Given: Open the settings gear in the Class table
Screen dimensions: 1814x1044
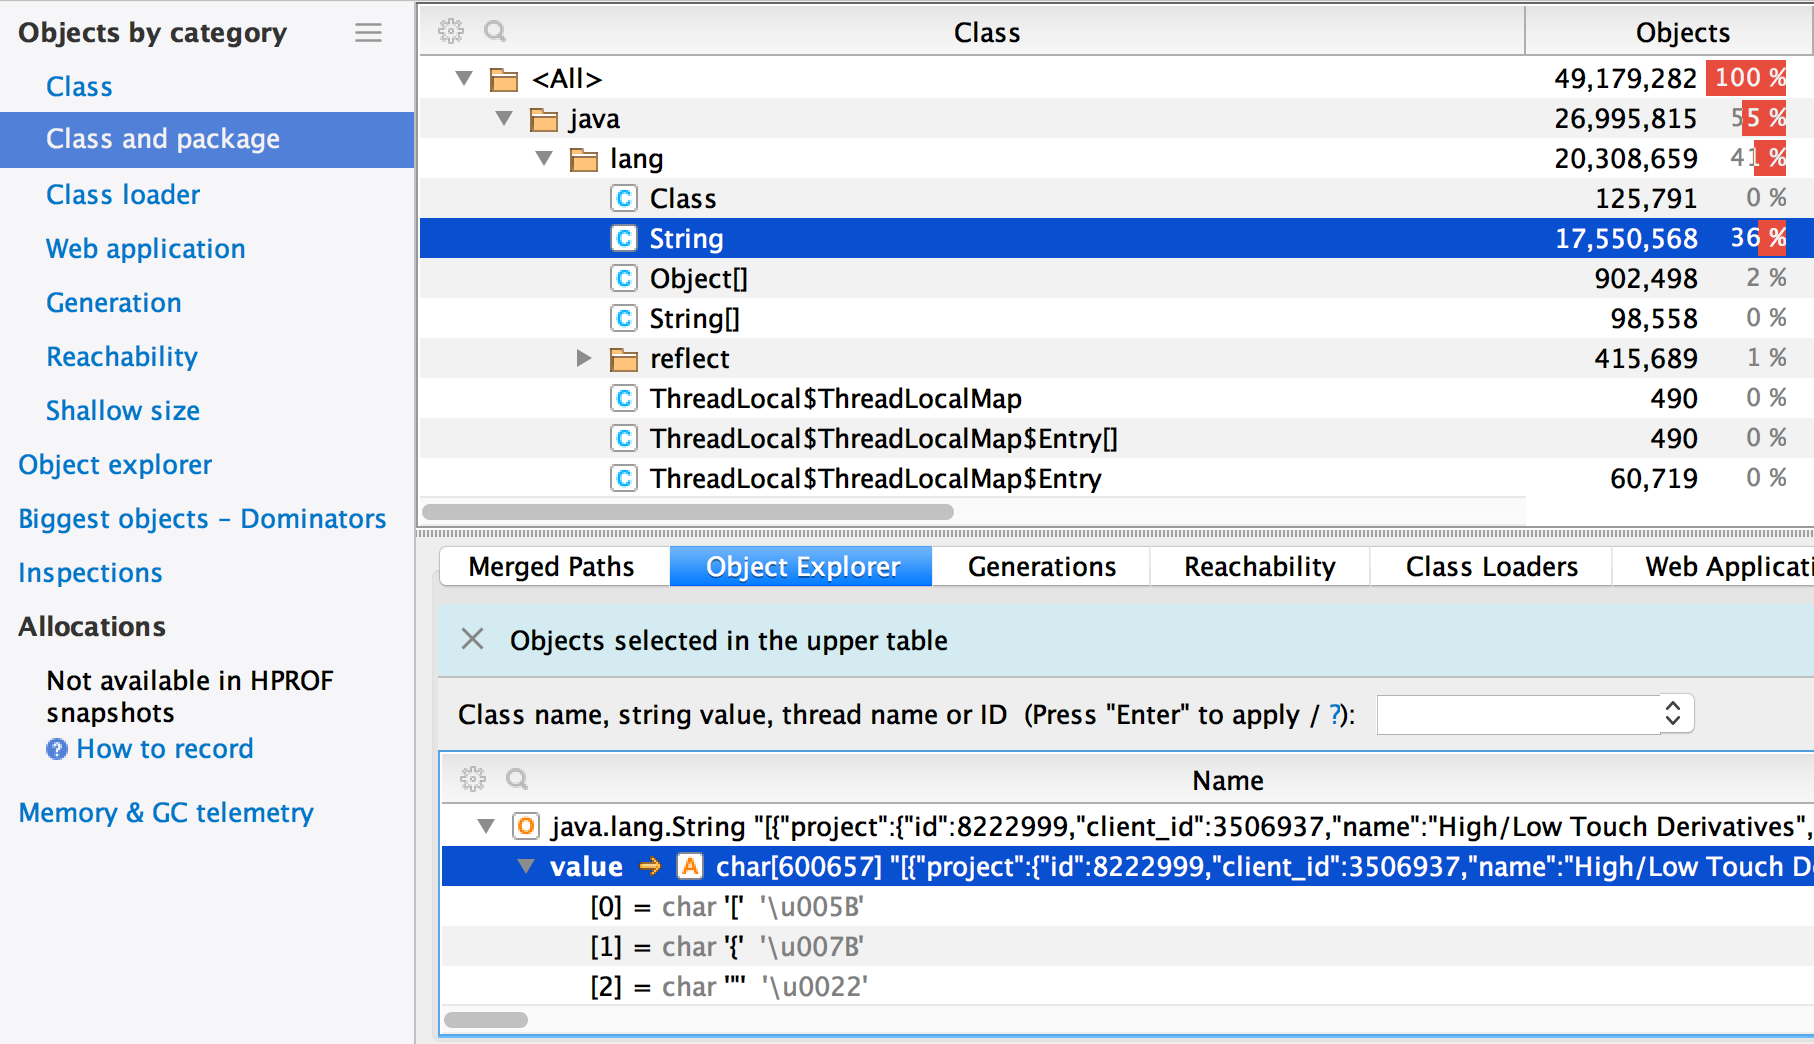Looking at the screenshot, I should (x=452, y=31).
